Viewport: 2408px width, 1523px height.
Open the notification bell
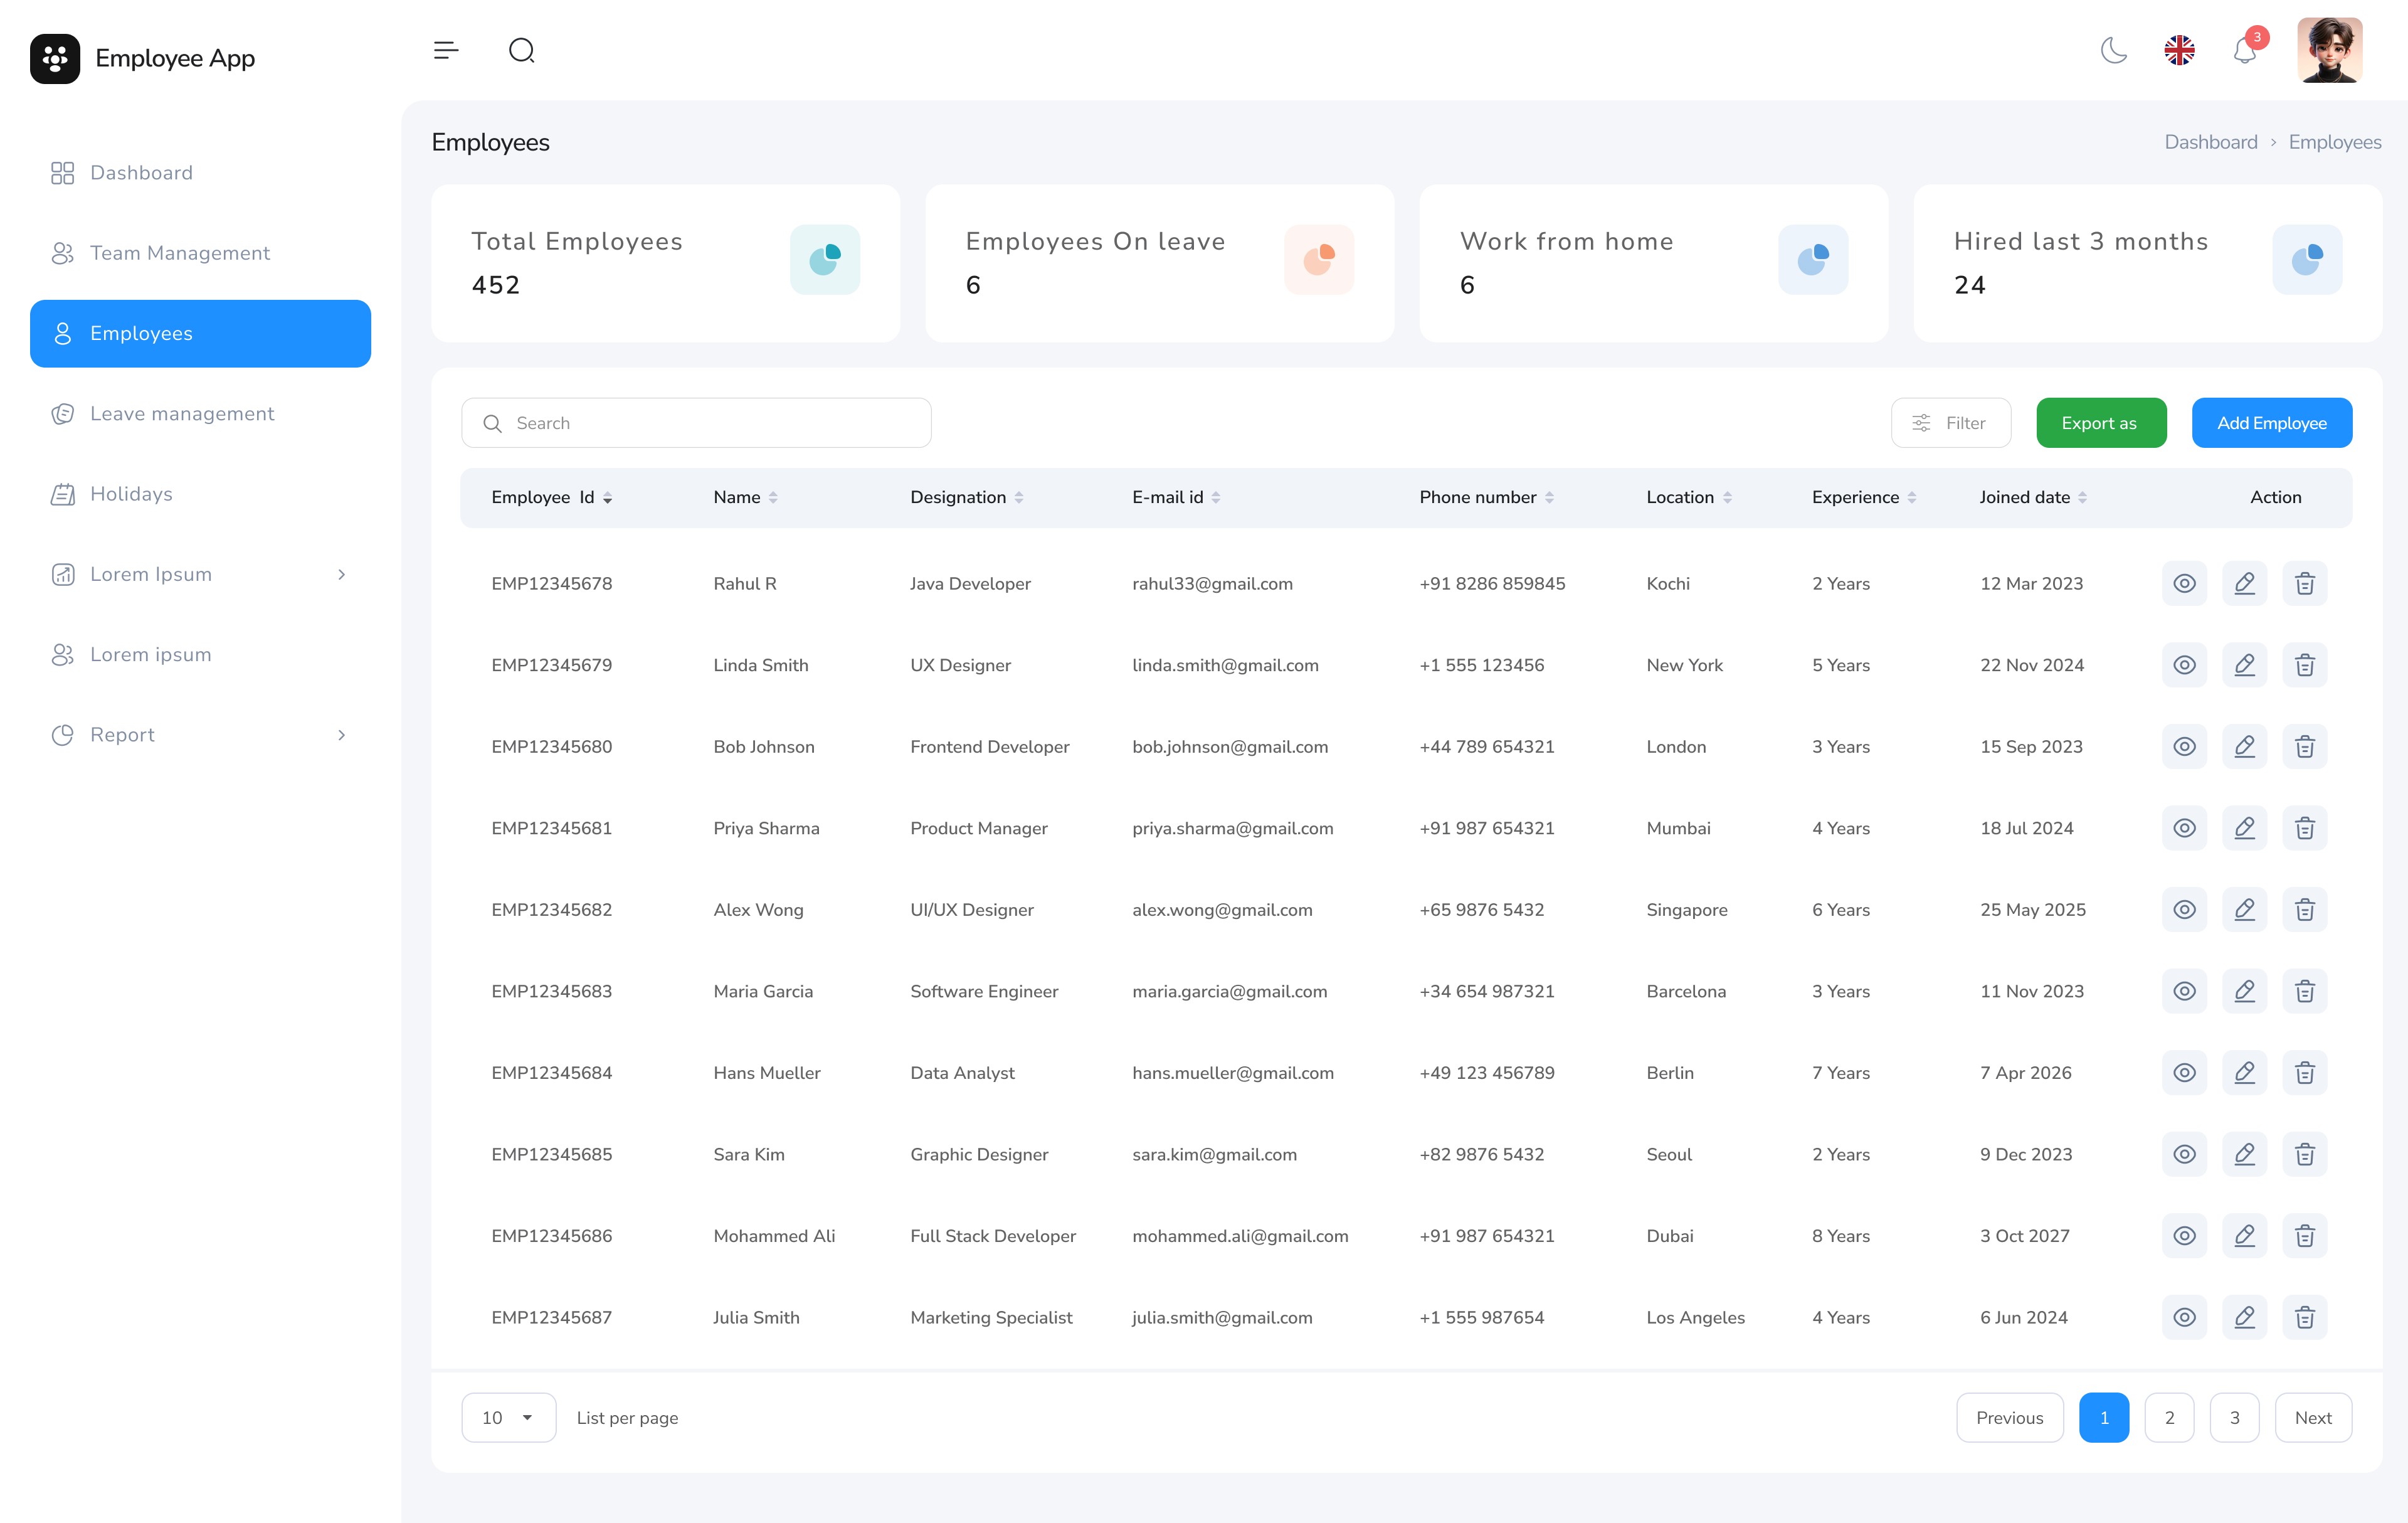tap(2244, 50)
